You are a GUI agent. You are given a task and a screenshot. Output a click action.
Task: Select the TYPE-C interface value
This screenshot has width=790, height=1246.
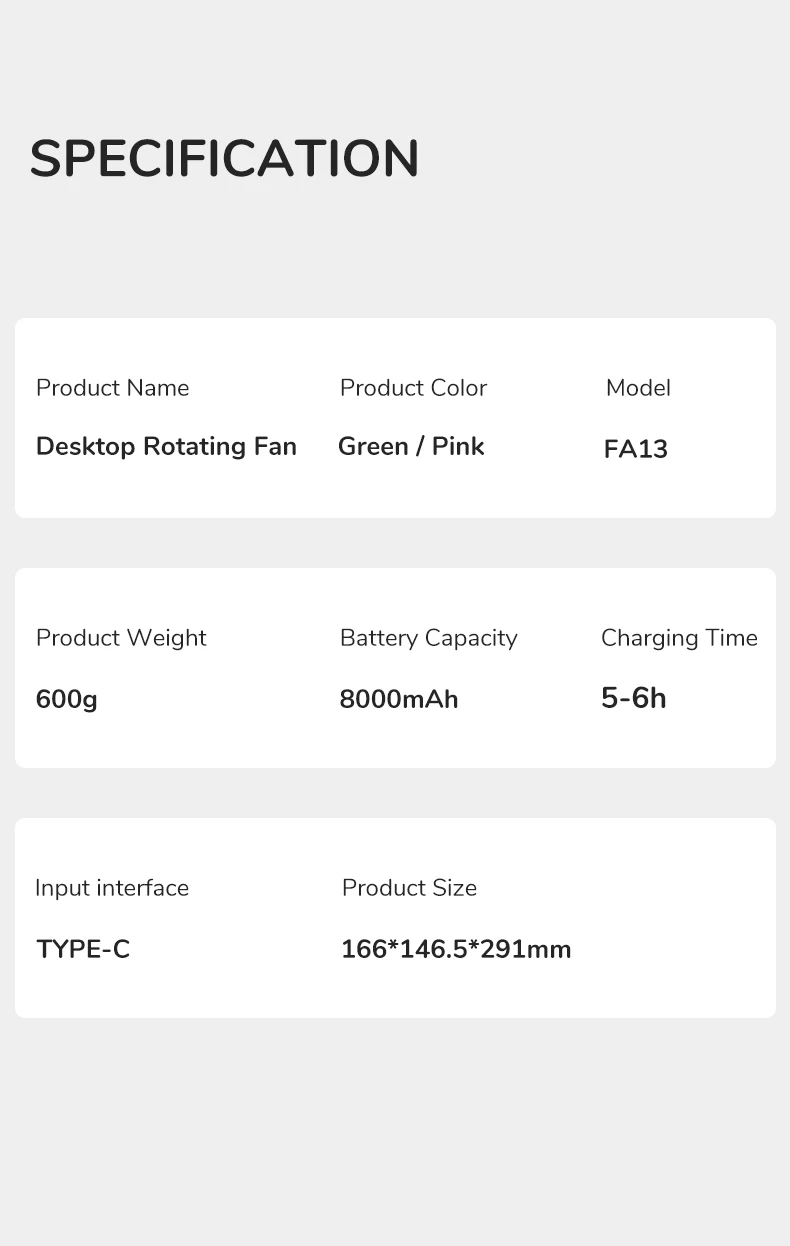83,949
